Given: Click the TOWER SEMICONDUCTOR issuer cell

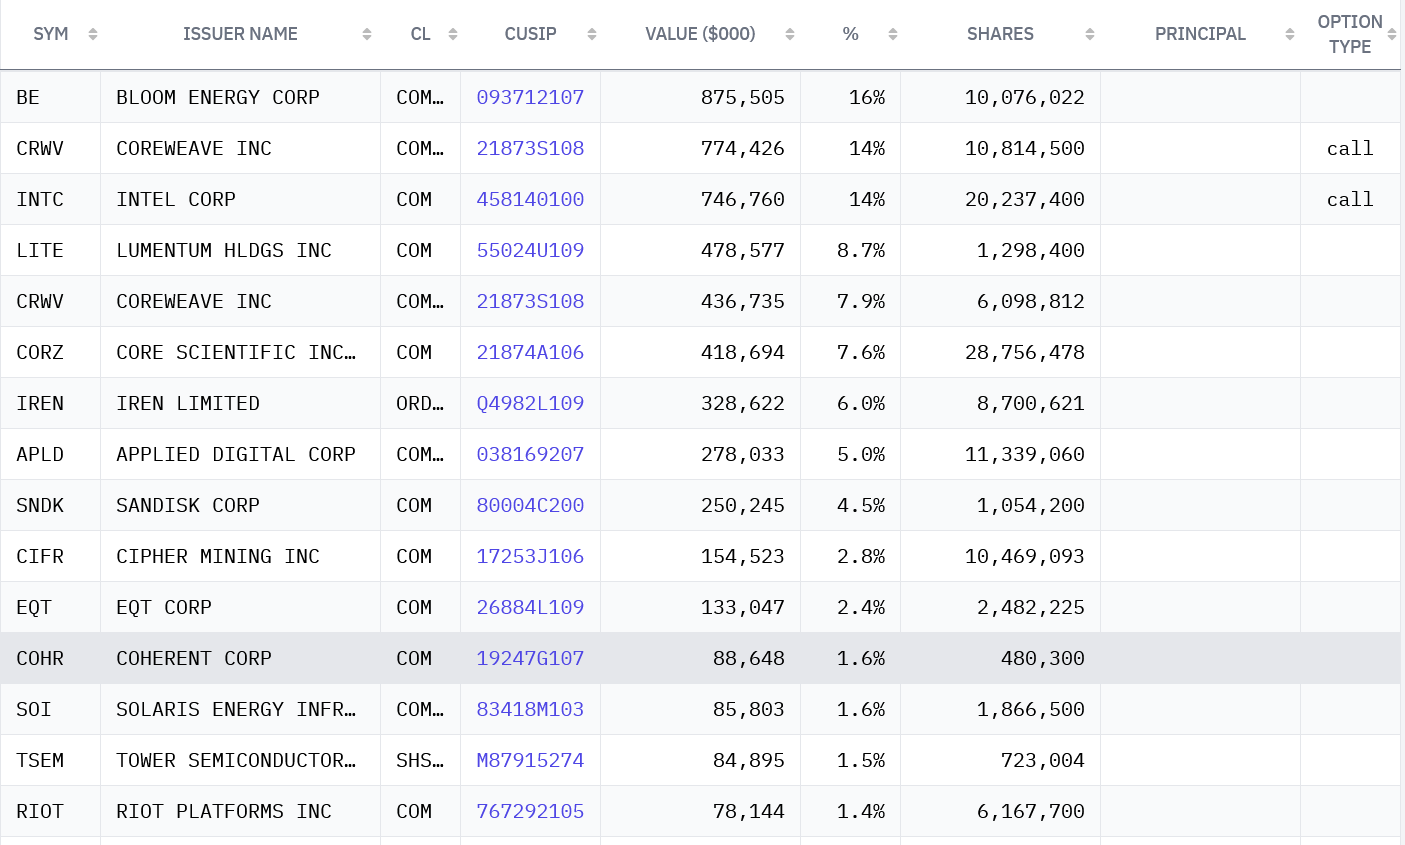Looking at the screenshot, I should pyautogui.click(x=236, y=760).
